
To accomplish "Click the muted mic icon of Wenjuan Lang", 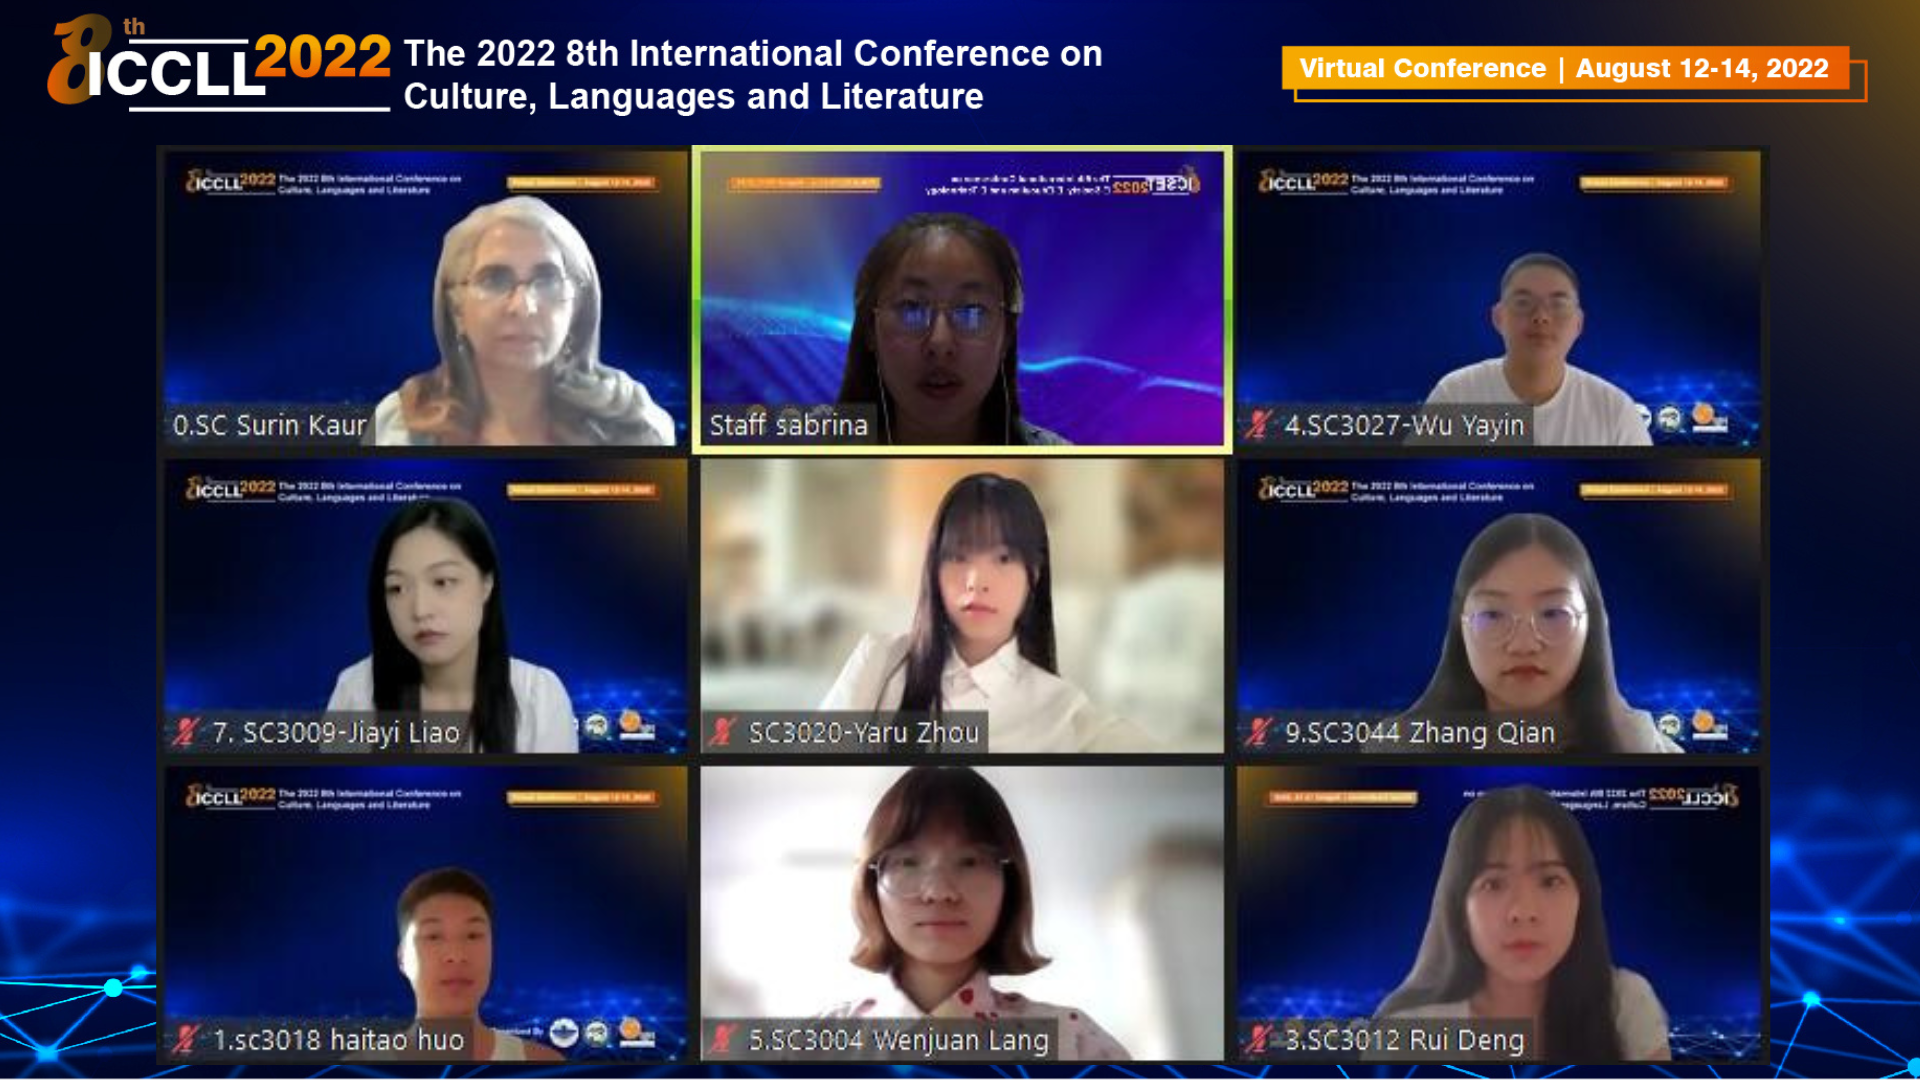I will tap(721, 1040).
